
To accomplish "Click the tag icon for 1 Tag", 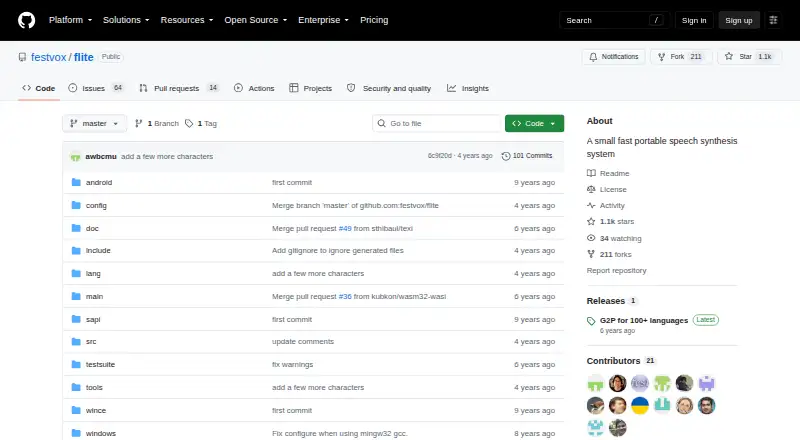I will (189, 124).
